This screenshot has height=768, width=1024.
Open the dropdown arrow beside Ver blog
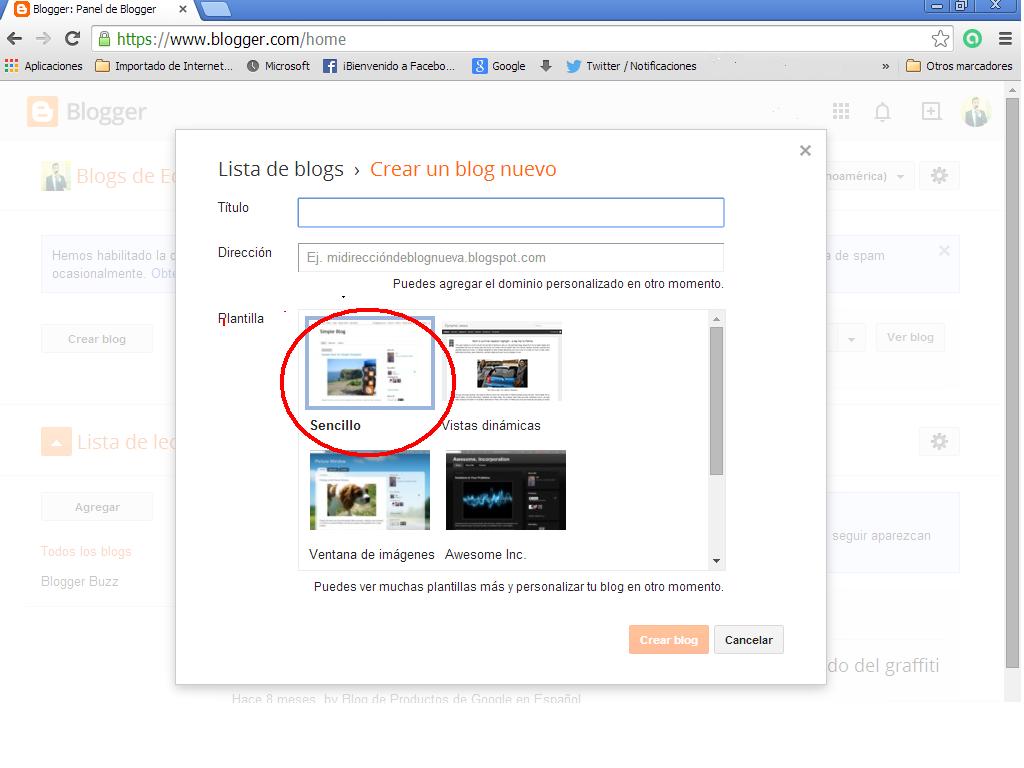(851, 339)
